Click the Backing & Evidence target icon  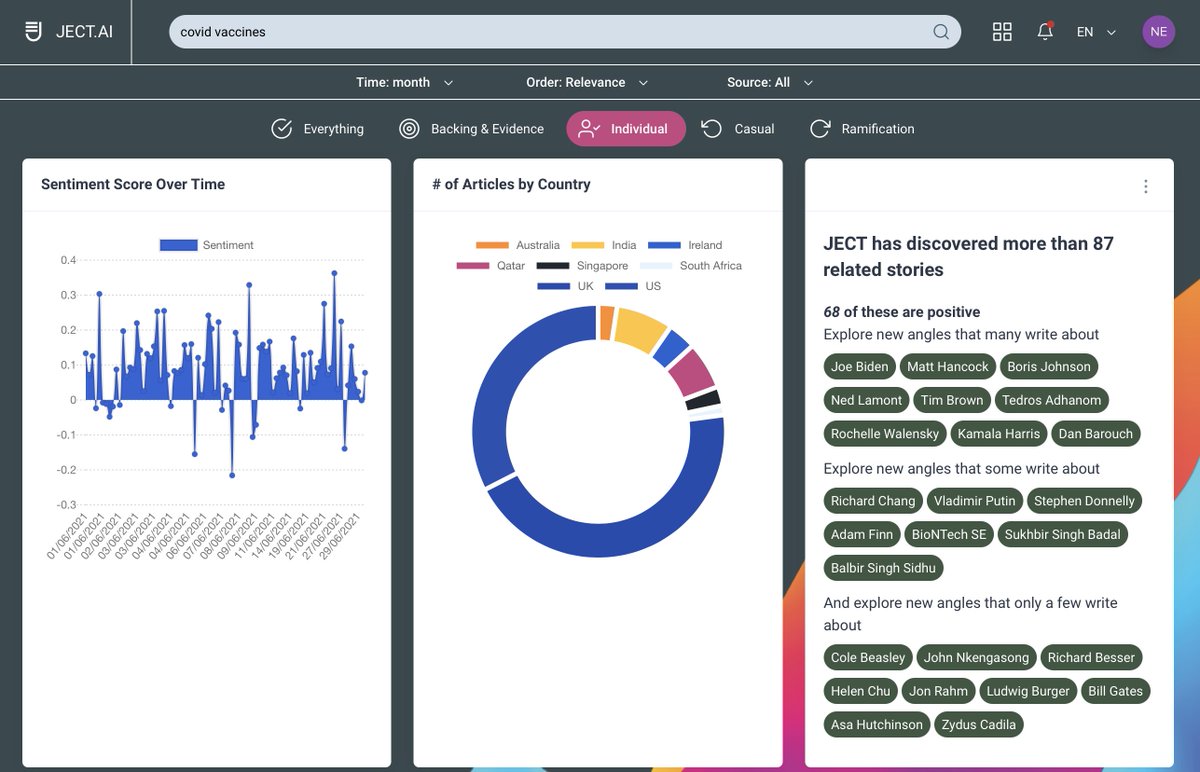[409, 129]
